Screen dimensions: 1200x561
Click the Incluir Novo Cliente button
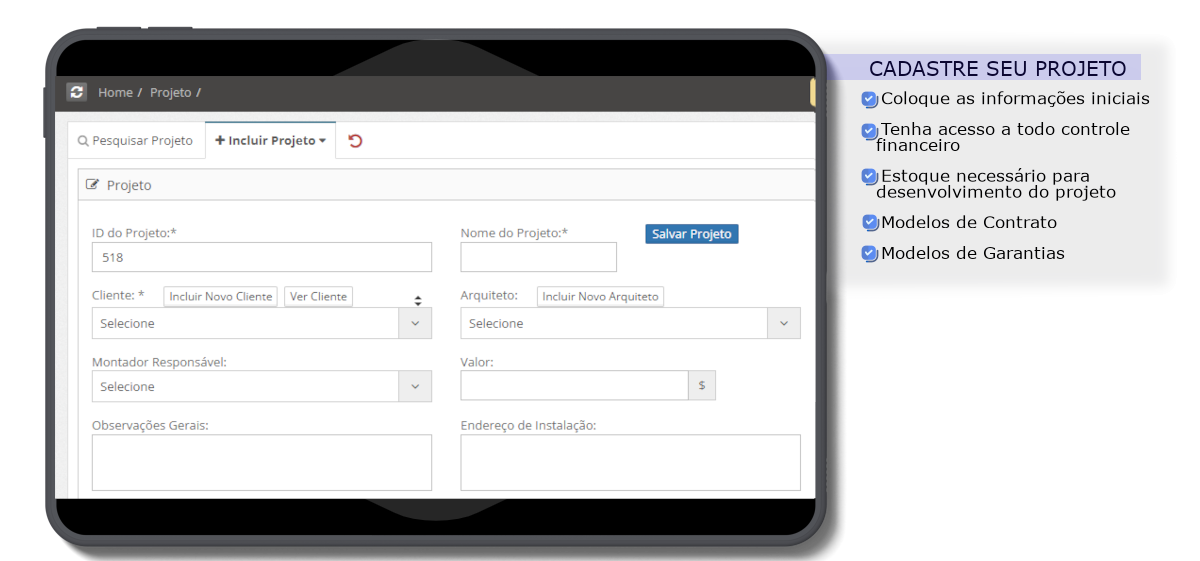tap(220, 297)
